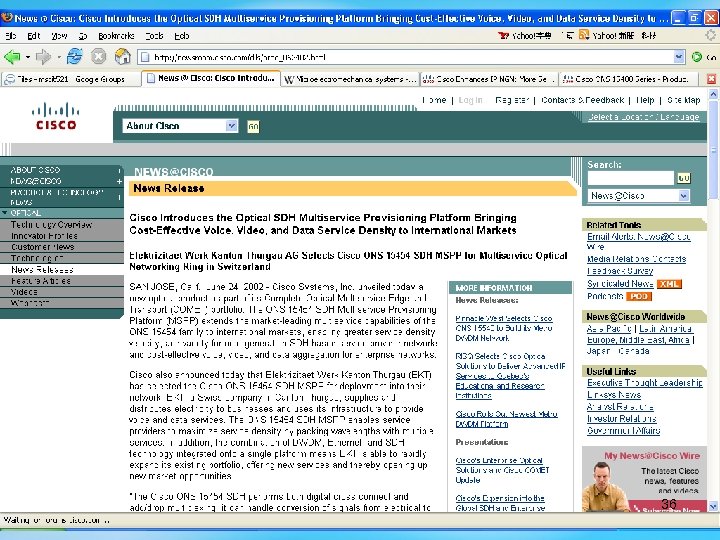Switch to the Cisco Enhances IP NGN tab
Viewport: 720px width, 540px height.
tap(489, 79)
